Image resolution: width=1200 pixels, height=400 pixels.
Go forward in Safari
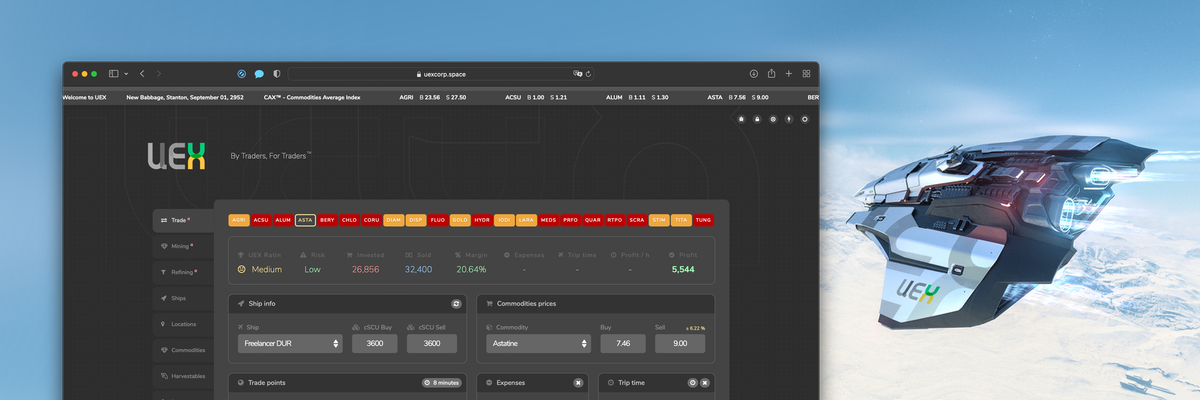(x=159, y=74)
